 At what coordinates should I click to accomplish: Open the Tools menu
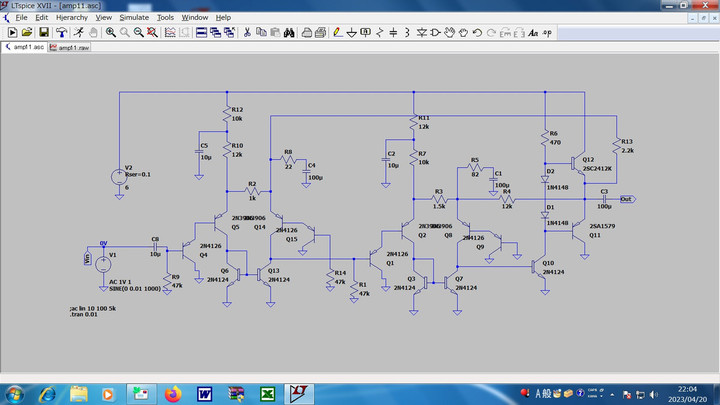165,18
